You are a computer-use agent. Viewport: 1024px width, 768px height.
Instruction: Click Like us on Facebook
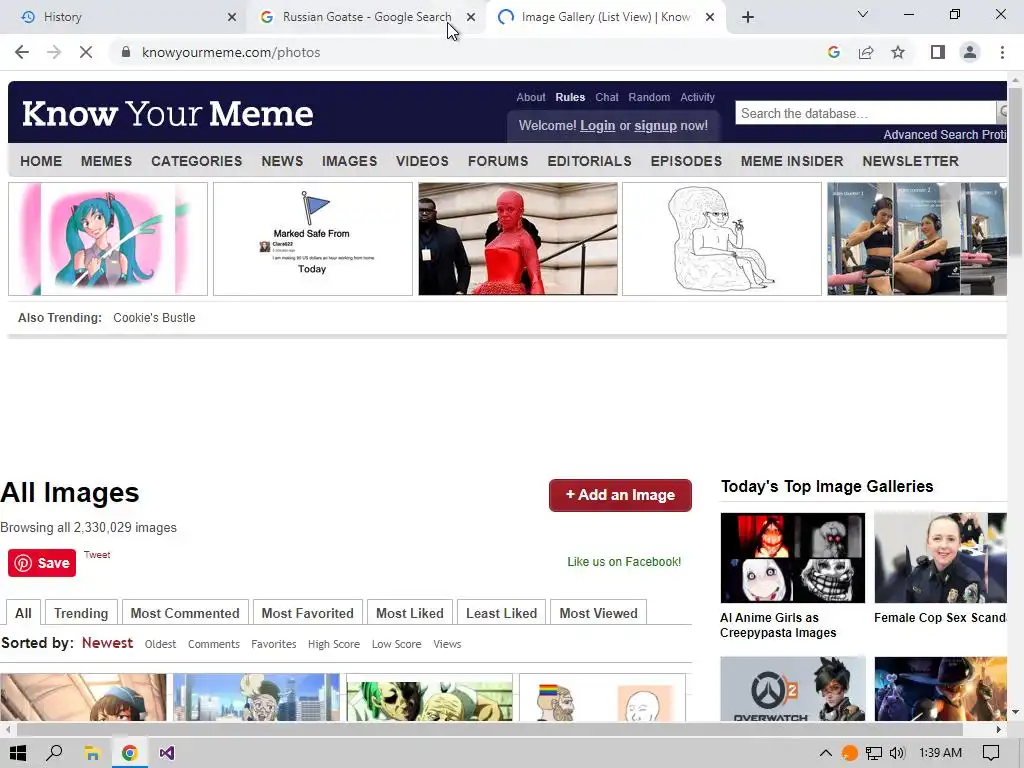pos(624,562)
